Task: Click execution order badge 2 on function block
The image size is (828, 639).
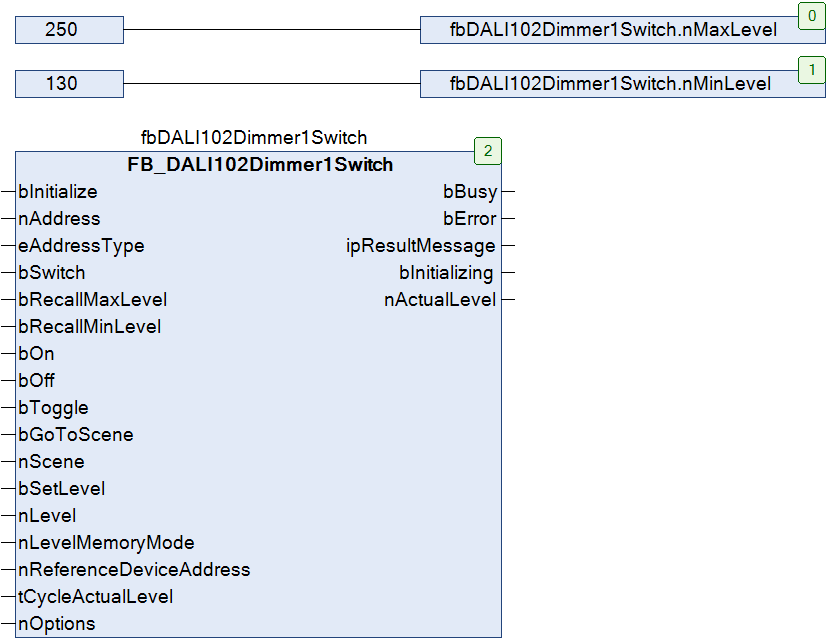Action: coord(488,151)
